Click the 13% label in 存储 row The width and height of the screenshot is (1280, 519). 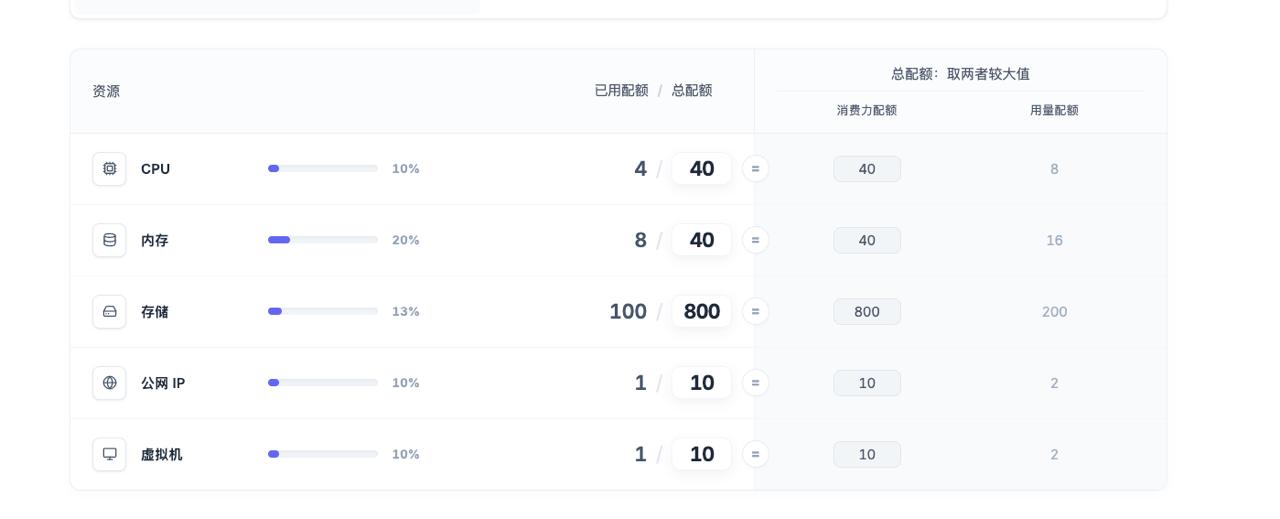click(406, 312)
